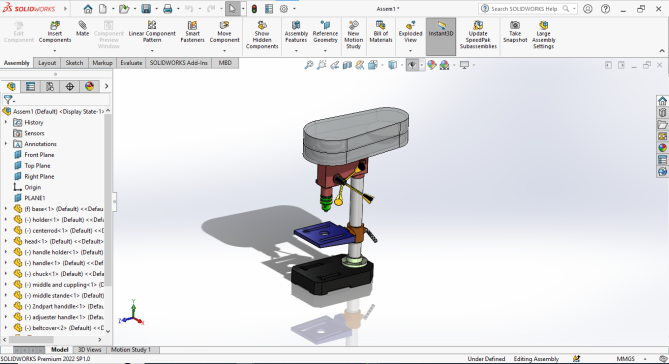Open Linear Component Pattern tool
This screenshot has width=669, height=364.
coord(152,32)
